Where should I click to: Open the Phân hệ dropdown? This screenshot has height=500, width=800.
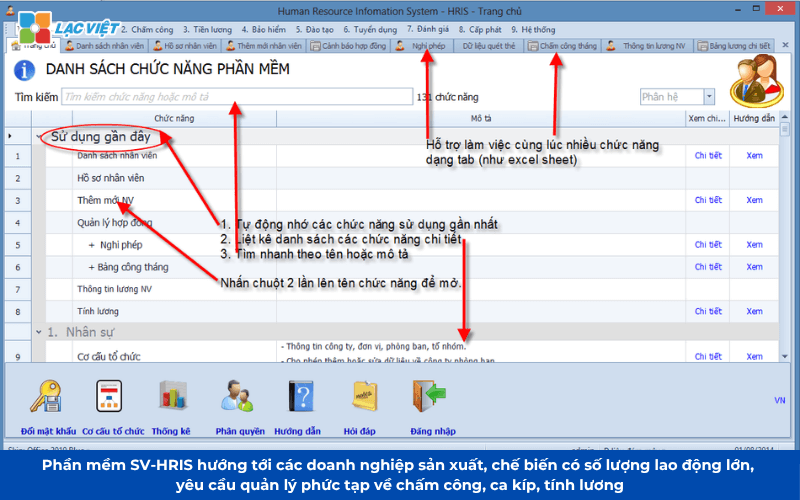pos(709,97)
